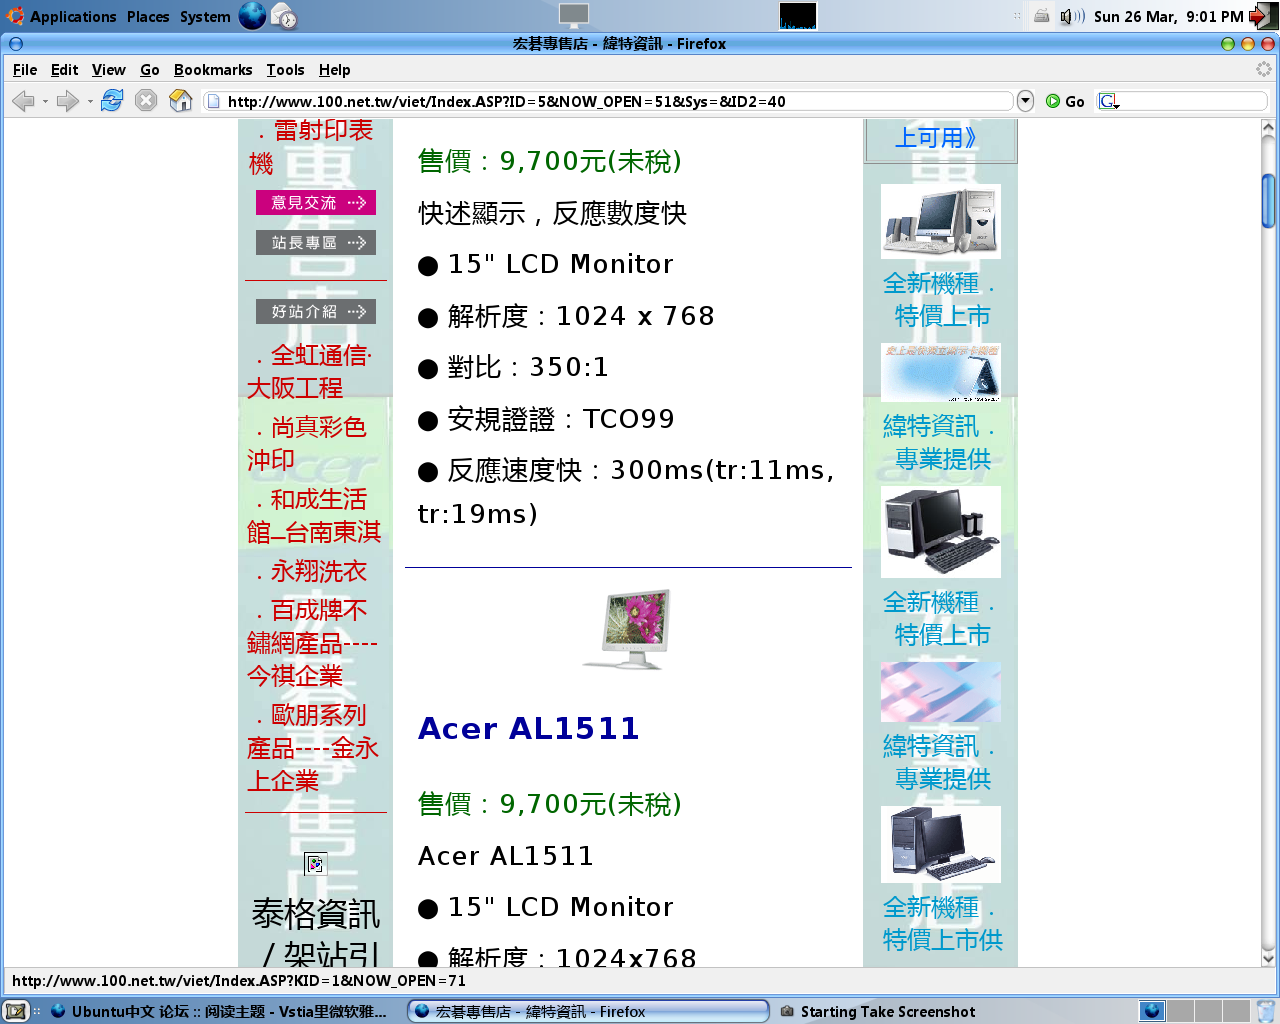Open the Tools menu

point(285,70)
